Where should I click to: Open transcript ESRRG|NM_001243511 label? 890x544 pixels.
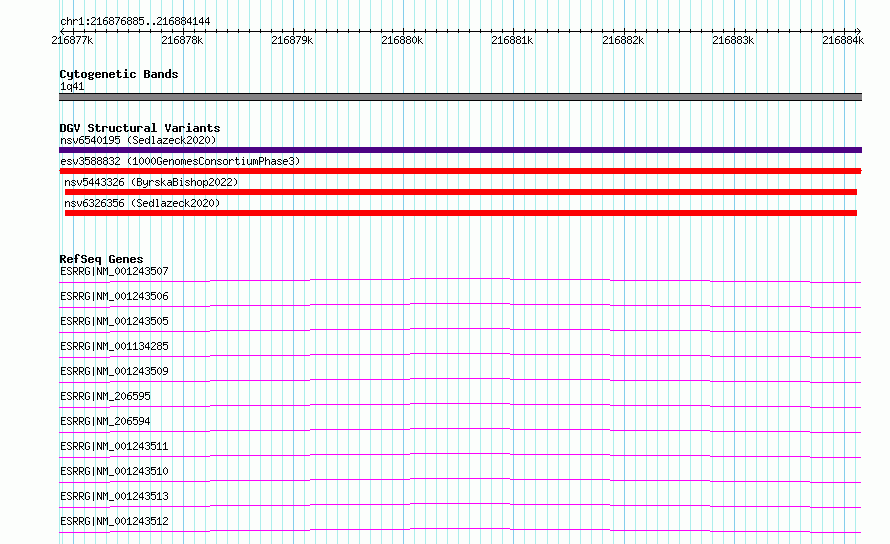click(114, 446)
